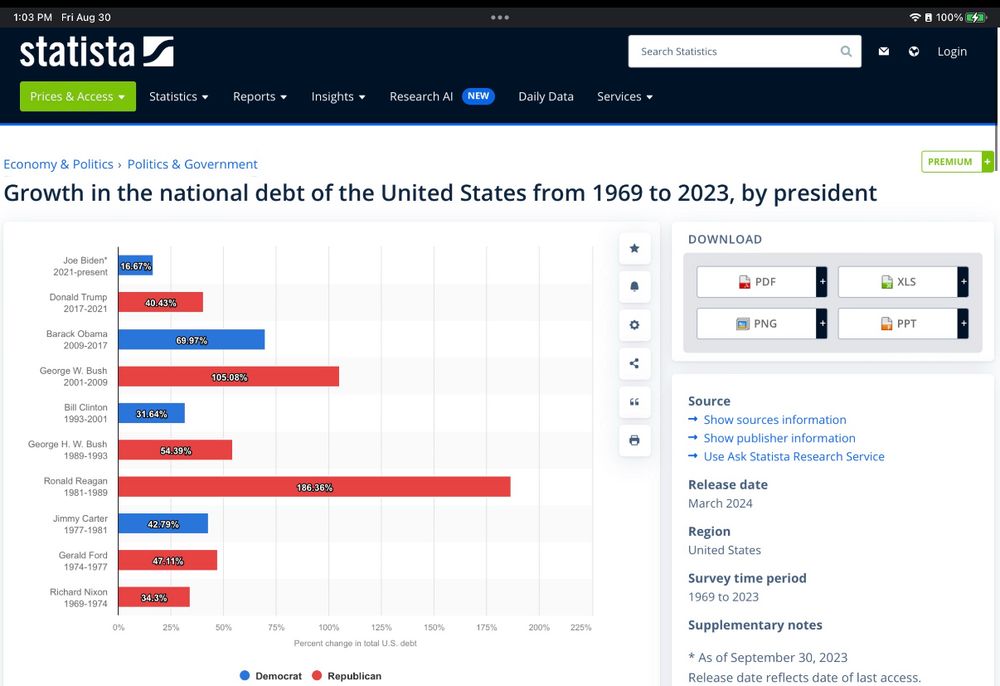Open the mail envelope icon
Viewport: 1000px width, 686px height.
click(883, 52)
